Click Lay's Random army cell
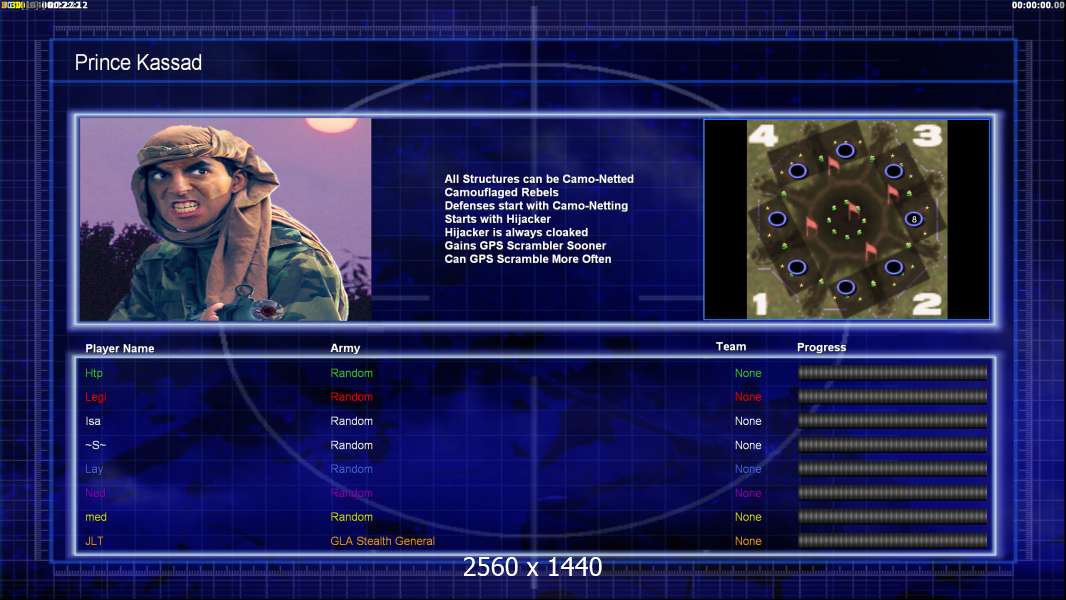 (351, 469)
